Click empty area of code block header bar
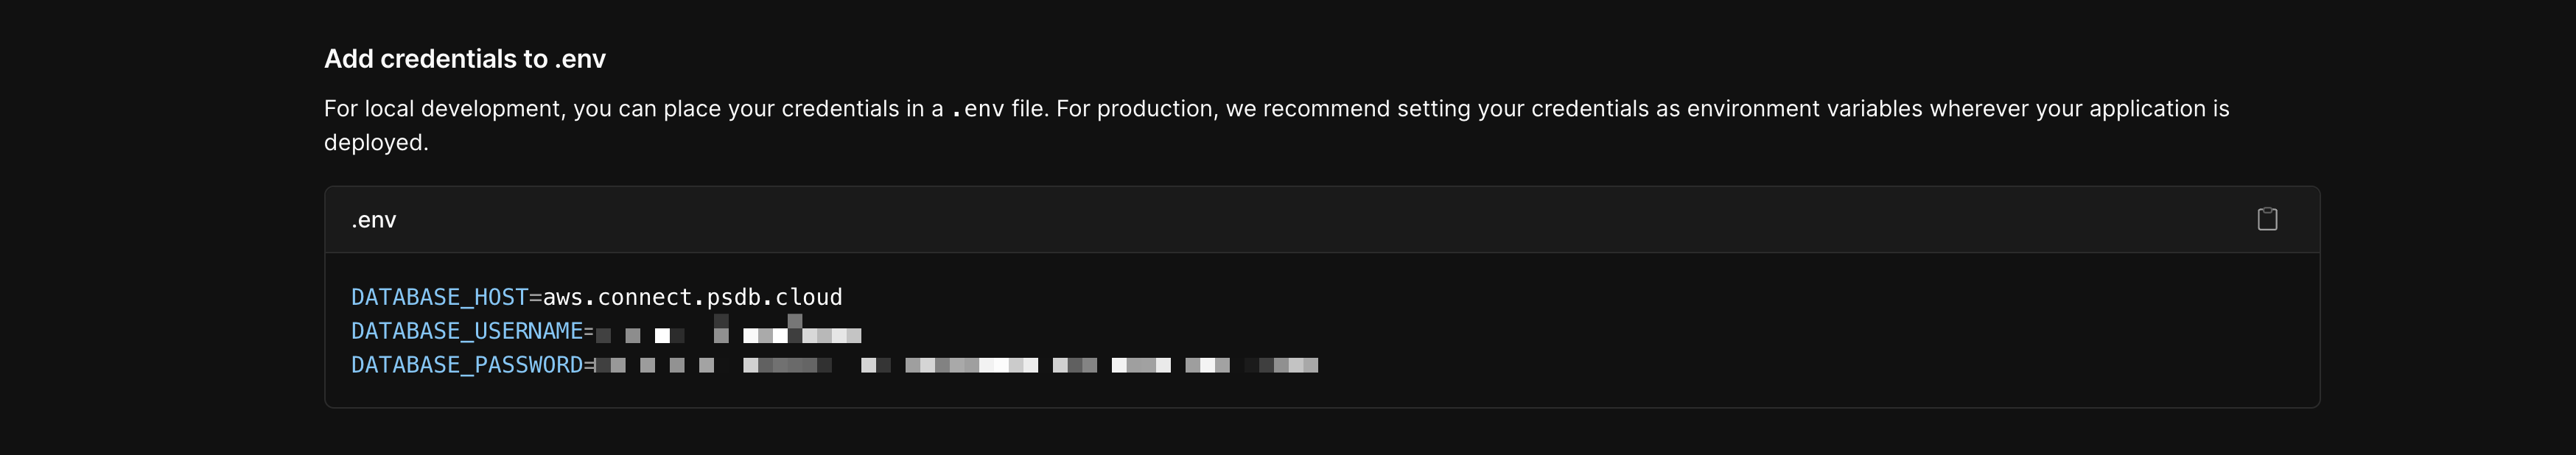Image resolution: width=2576 pixels, height=455 pixels. (1300, 220)
